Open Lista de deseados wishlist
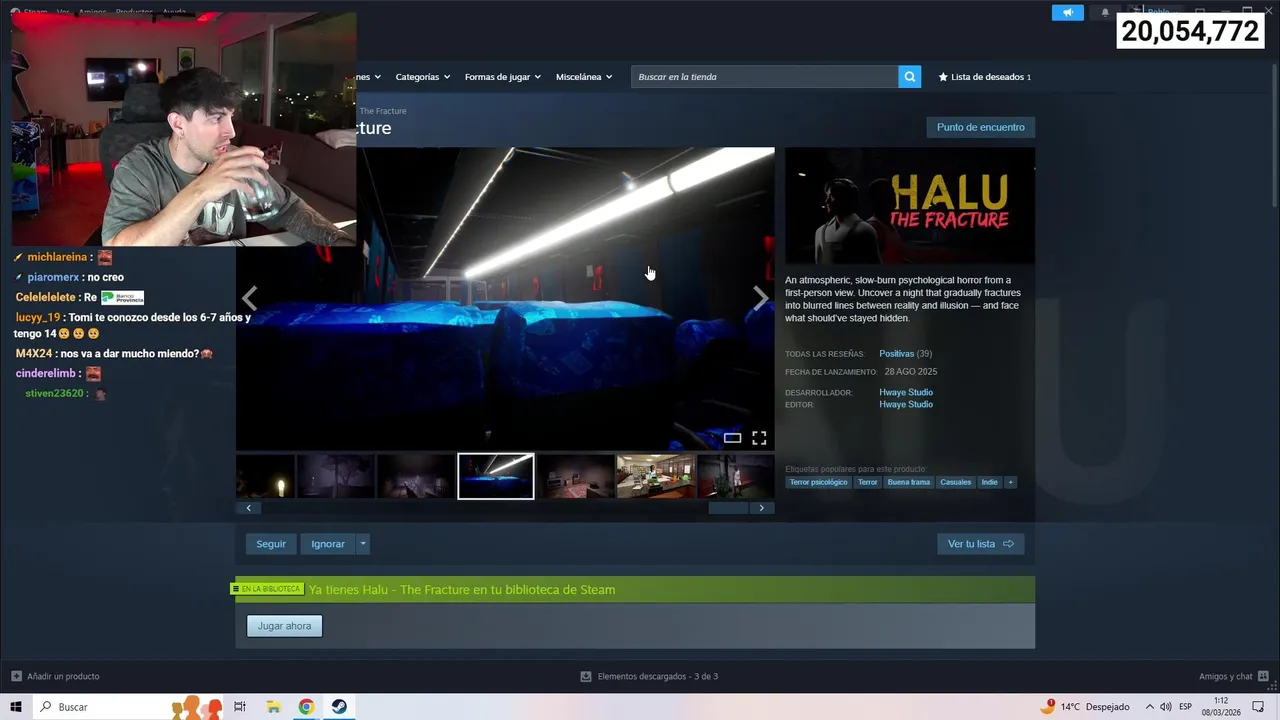Viewport: 1280px width, 720px height. tap(984, 77)
